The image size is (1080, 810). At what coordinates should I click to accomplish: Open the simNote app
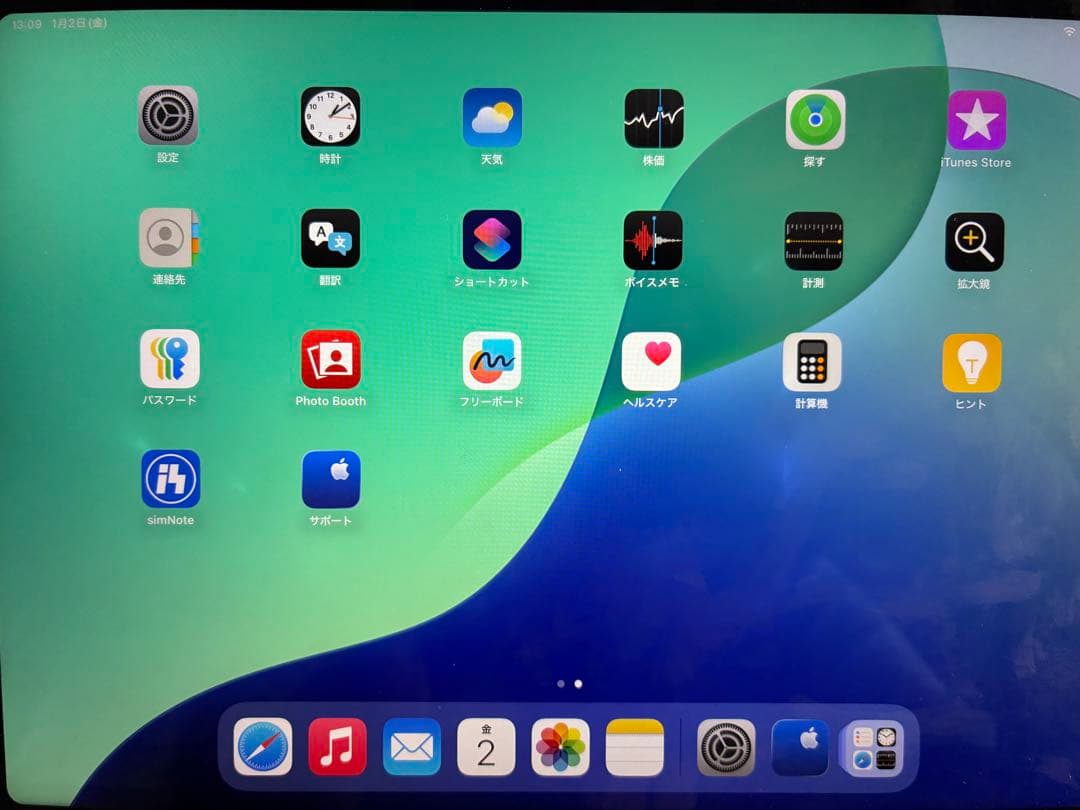169,480
